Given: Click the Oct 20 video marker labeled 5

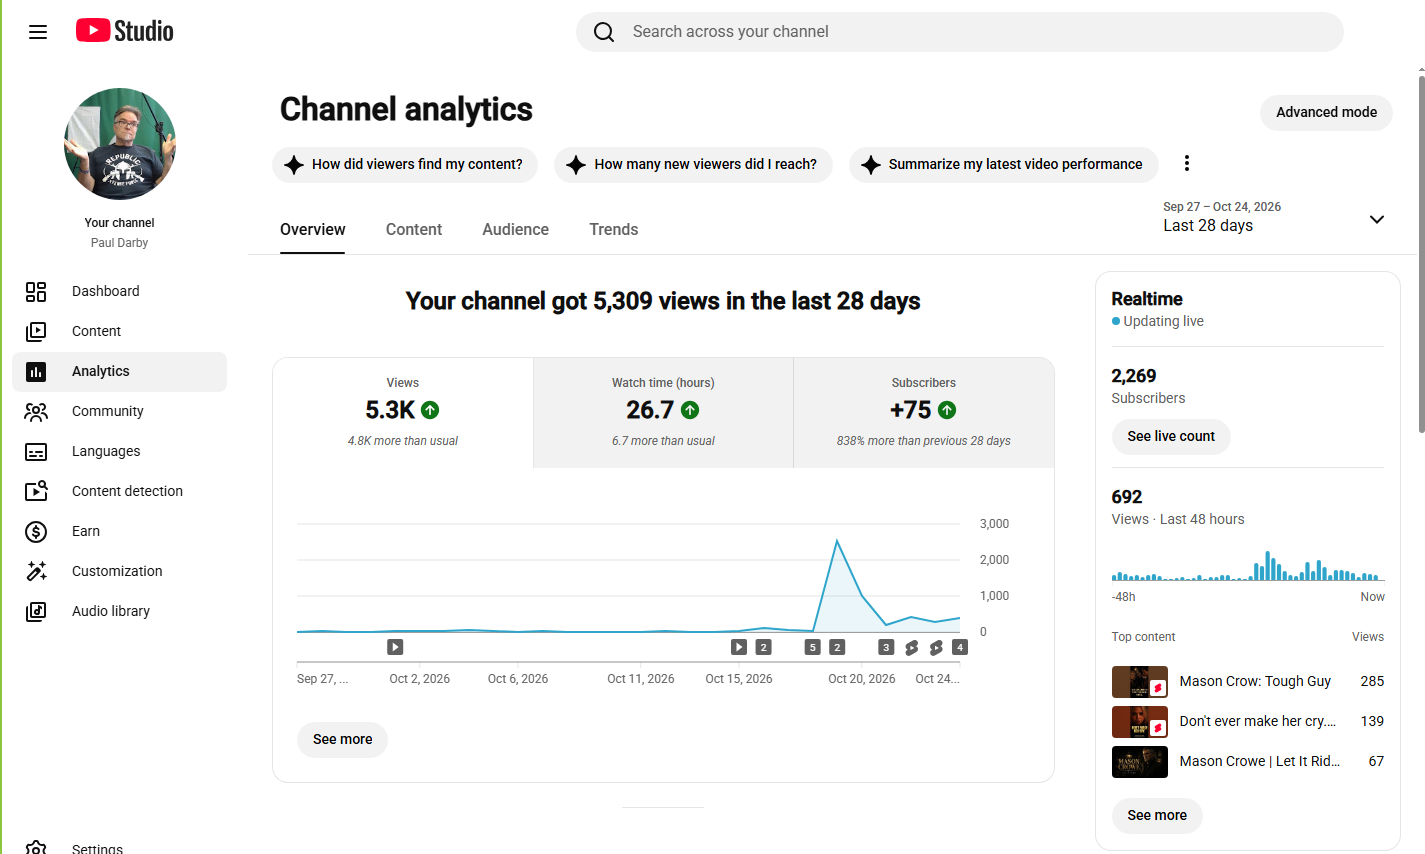Looking at the screenshot, I should click(x=813, y=647).
